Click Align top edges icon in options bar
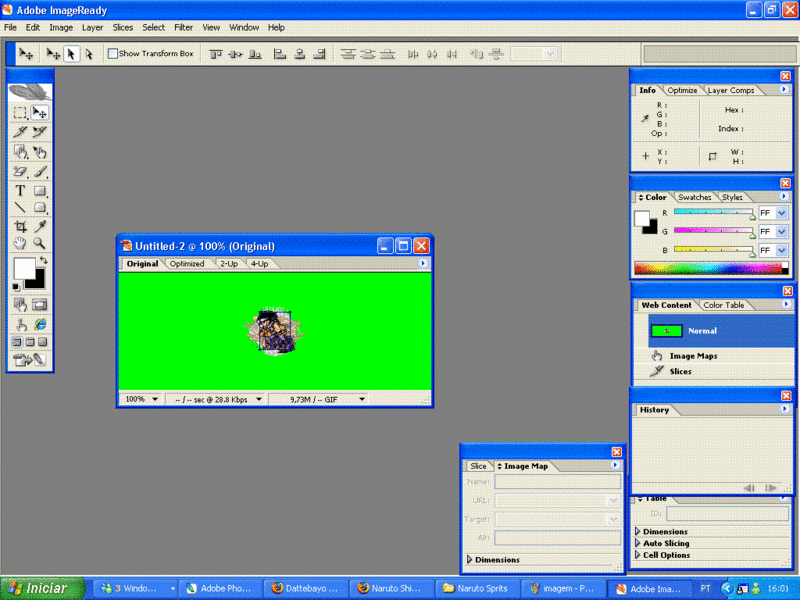 click(x=215, y=54)
